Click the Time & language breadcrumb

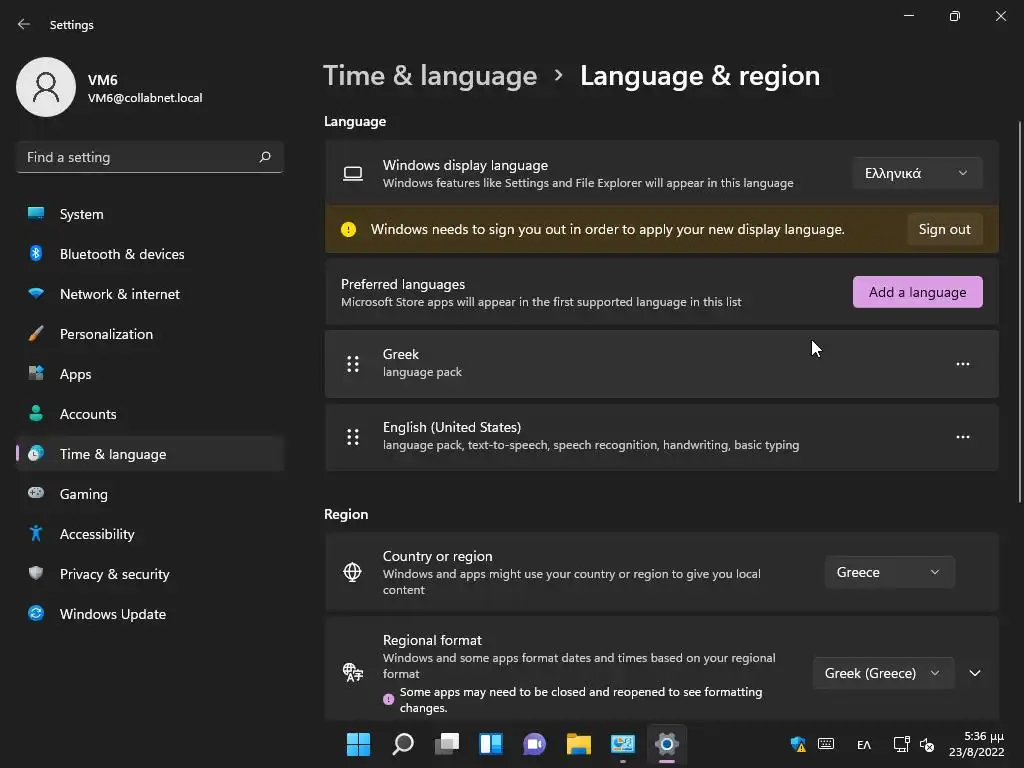click(x=430, y=76)
